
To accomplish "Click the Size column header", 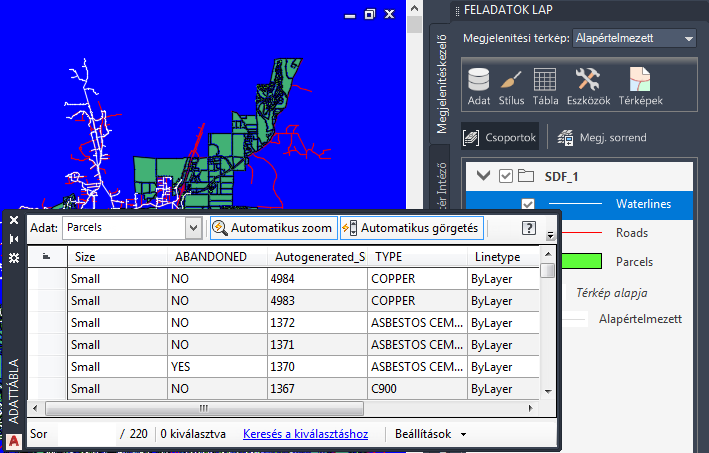I will (118, 257).
